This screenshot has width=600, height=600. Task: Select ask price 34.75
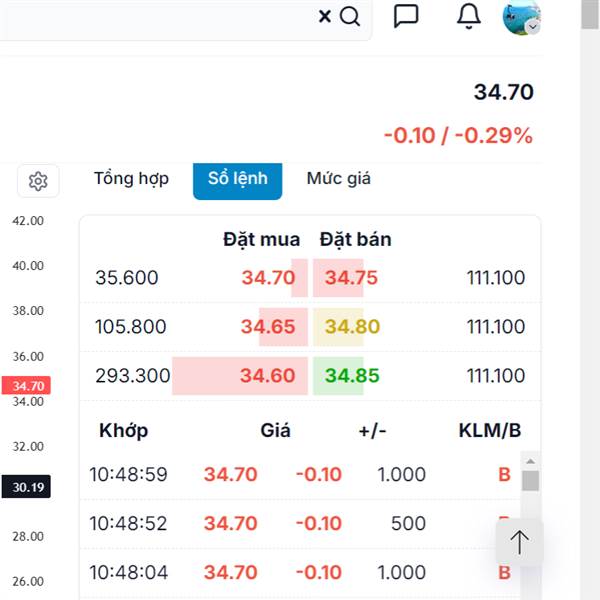tap(351, 278)
